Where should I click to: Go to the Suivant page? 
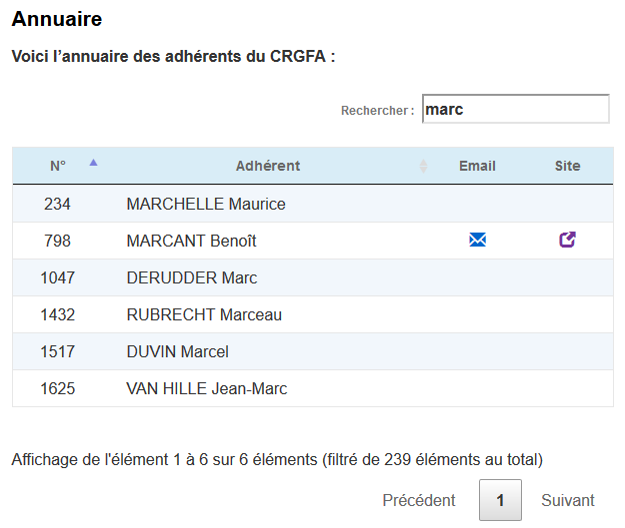pyautogui.click(x=568, y=500)
